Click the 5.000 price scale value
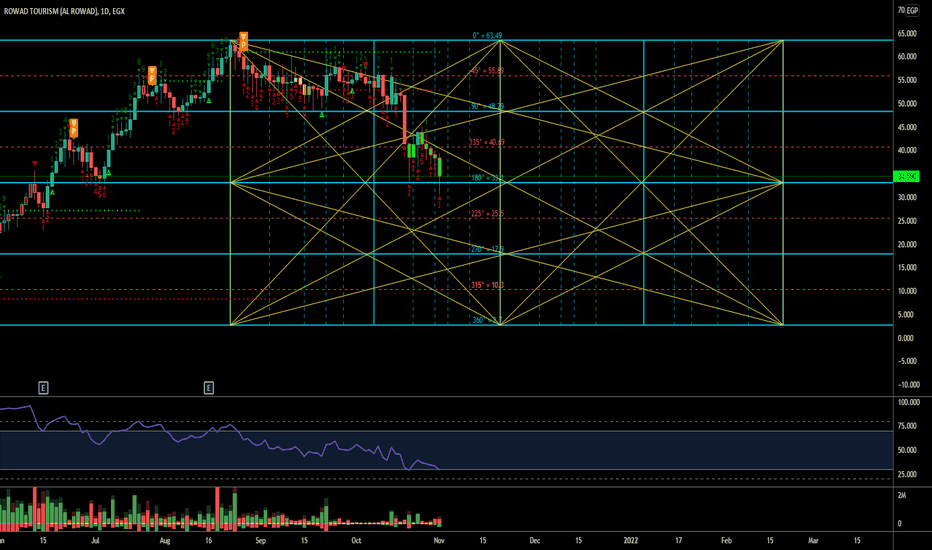Screen dimensions: 932x550 click(x=906, y=315)
